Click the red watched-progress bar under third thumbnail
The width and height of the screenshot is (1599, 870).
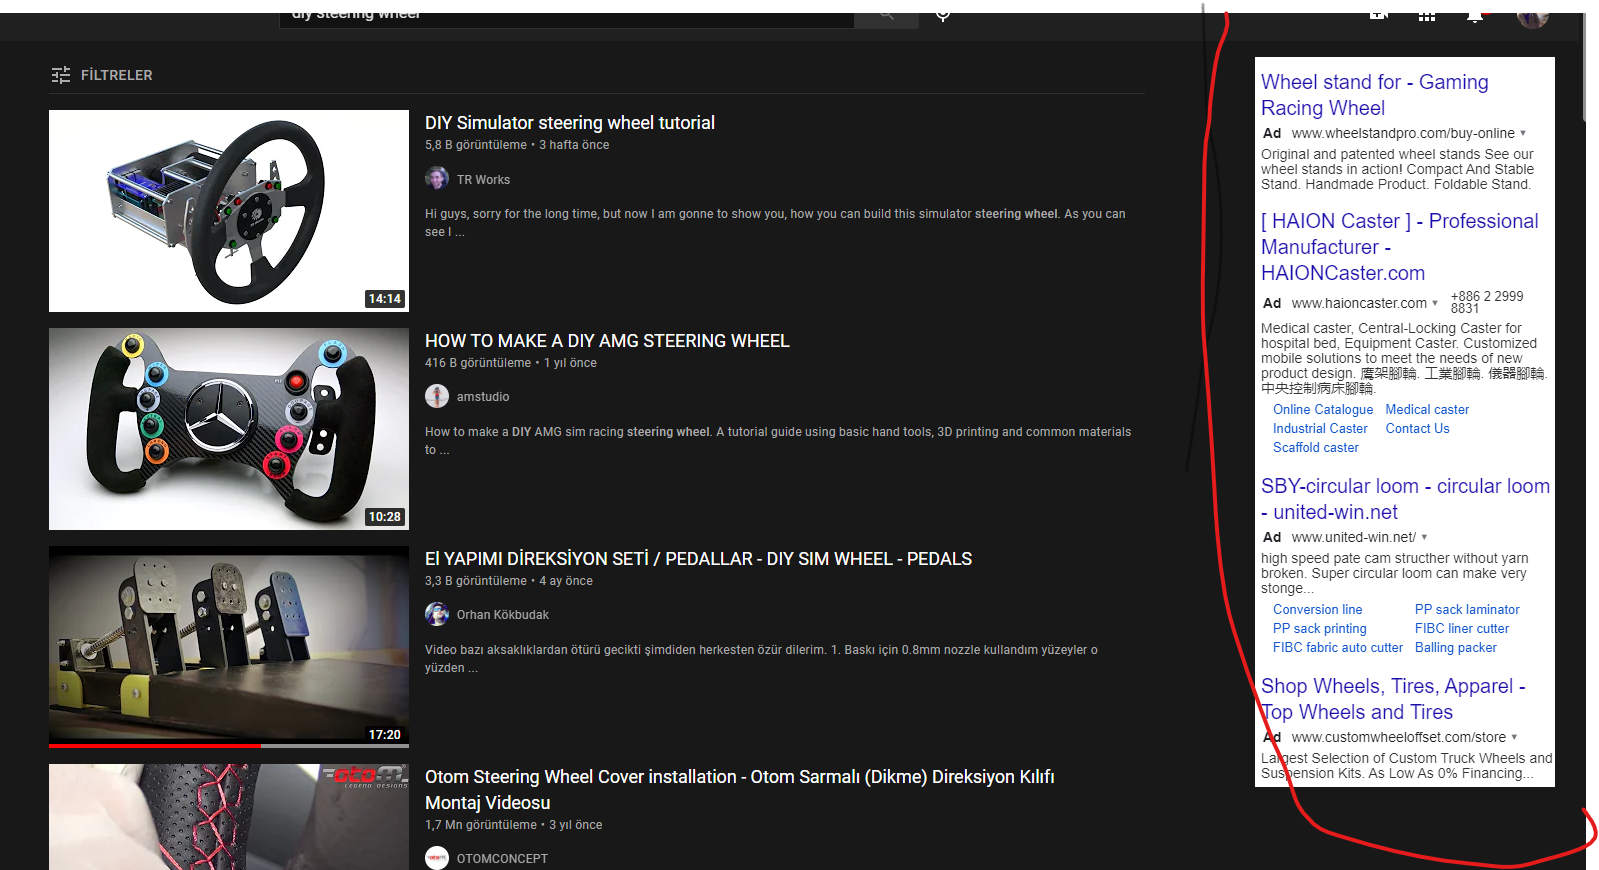(155, 746)
